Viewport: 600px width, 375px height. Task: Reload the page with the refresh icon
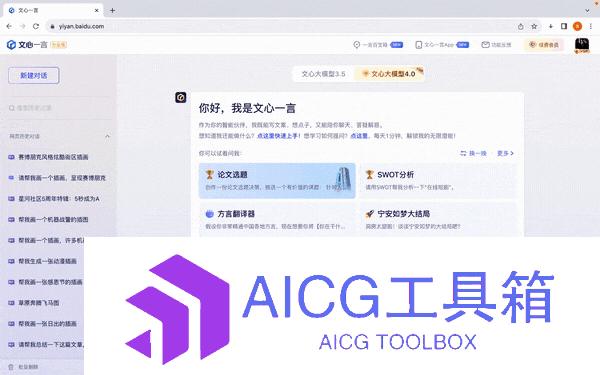tap(36, 26)
